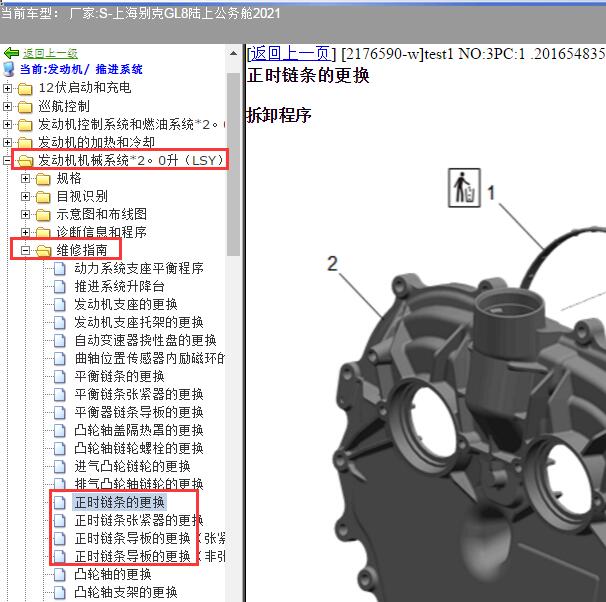Expand the 规格 folder
606x602 pixels.
click(25, 179)
